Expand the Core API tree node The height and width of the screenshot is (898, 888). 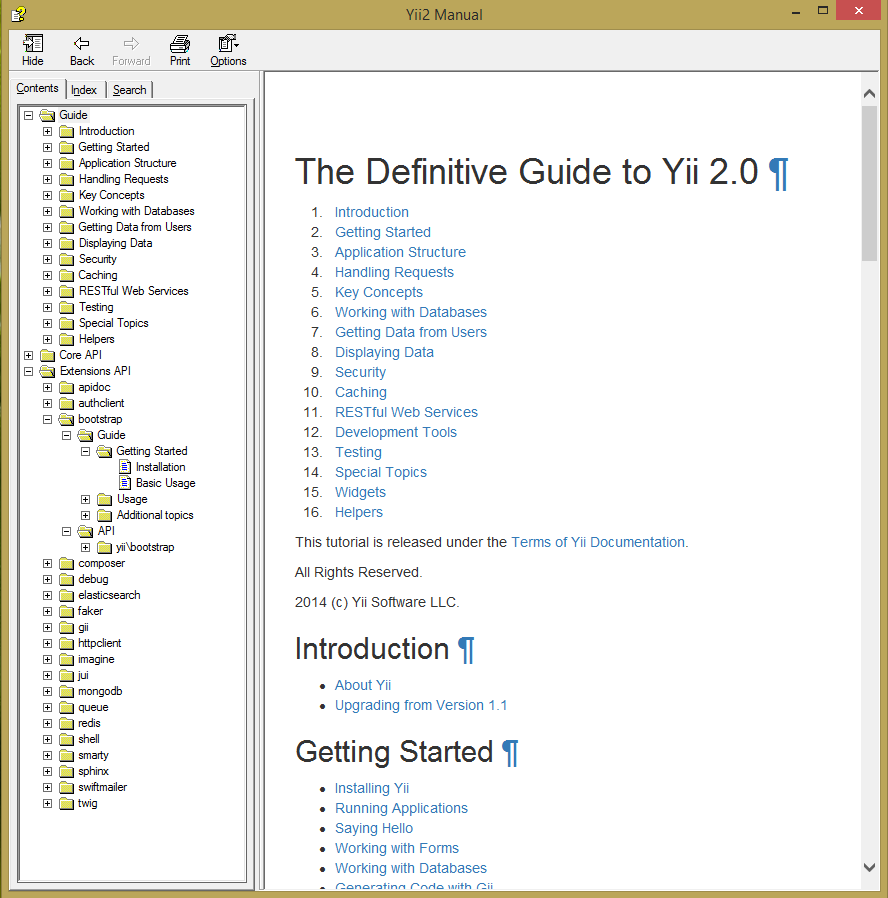tap(28, 355)
